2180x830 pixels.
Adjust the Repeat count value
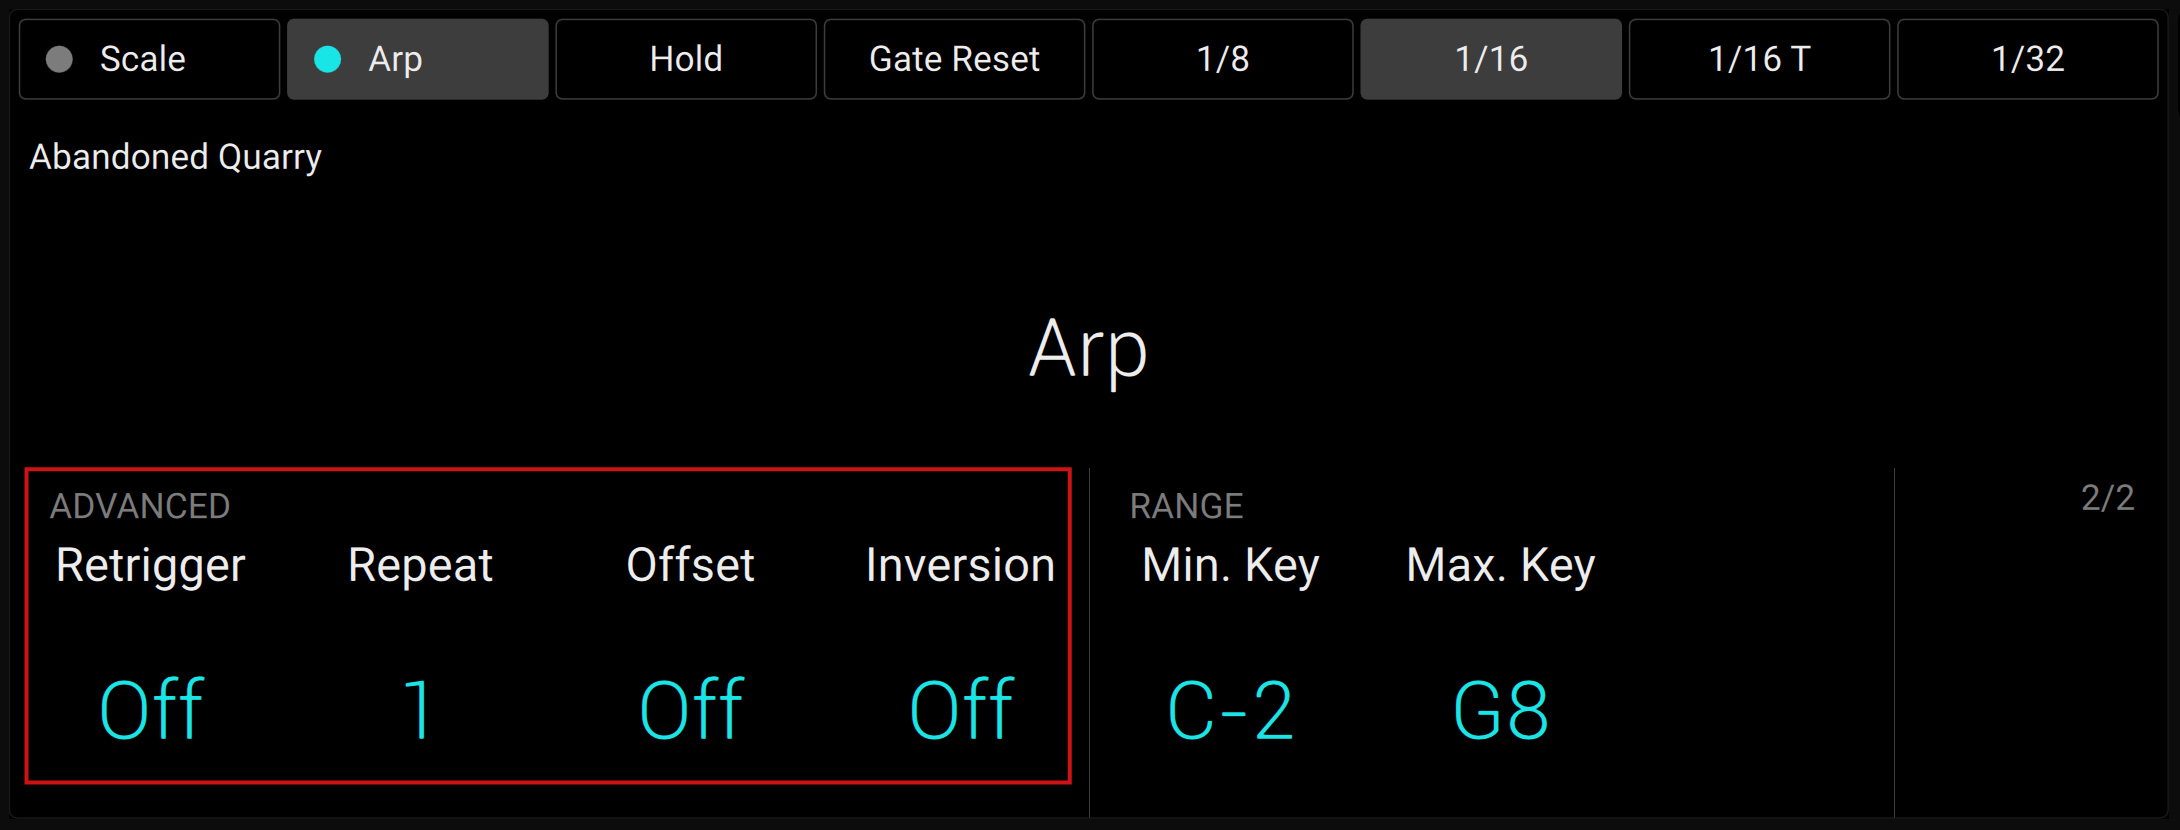[419, 707]
